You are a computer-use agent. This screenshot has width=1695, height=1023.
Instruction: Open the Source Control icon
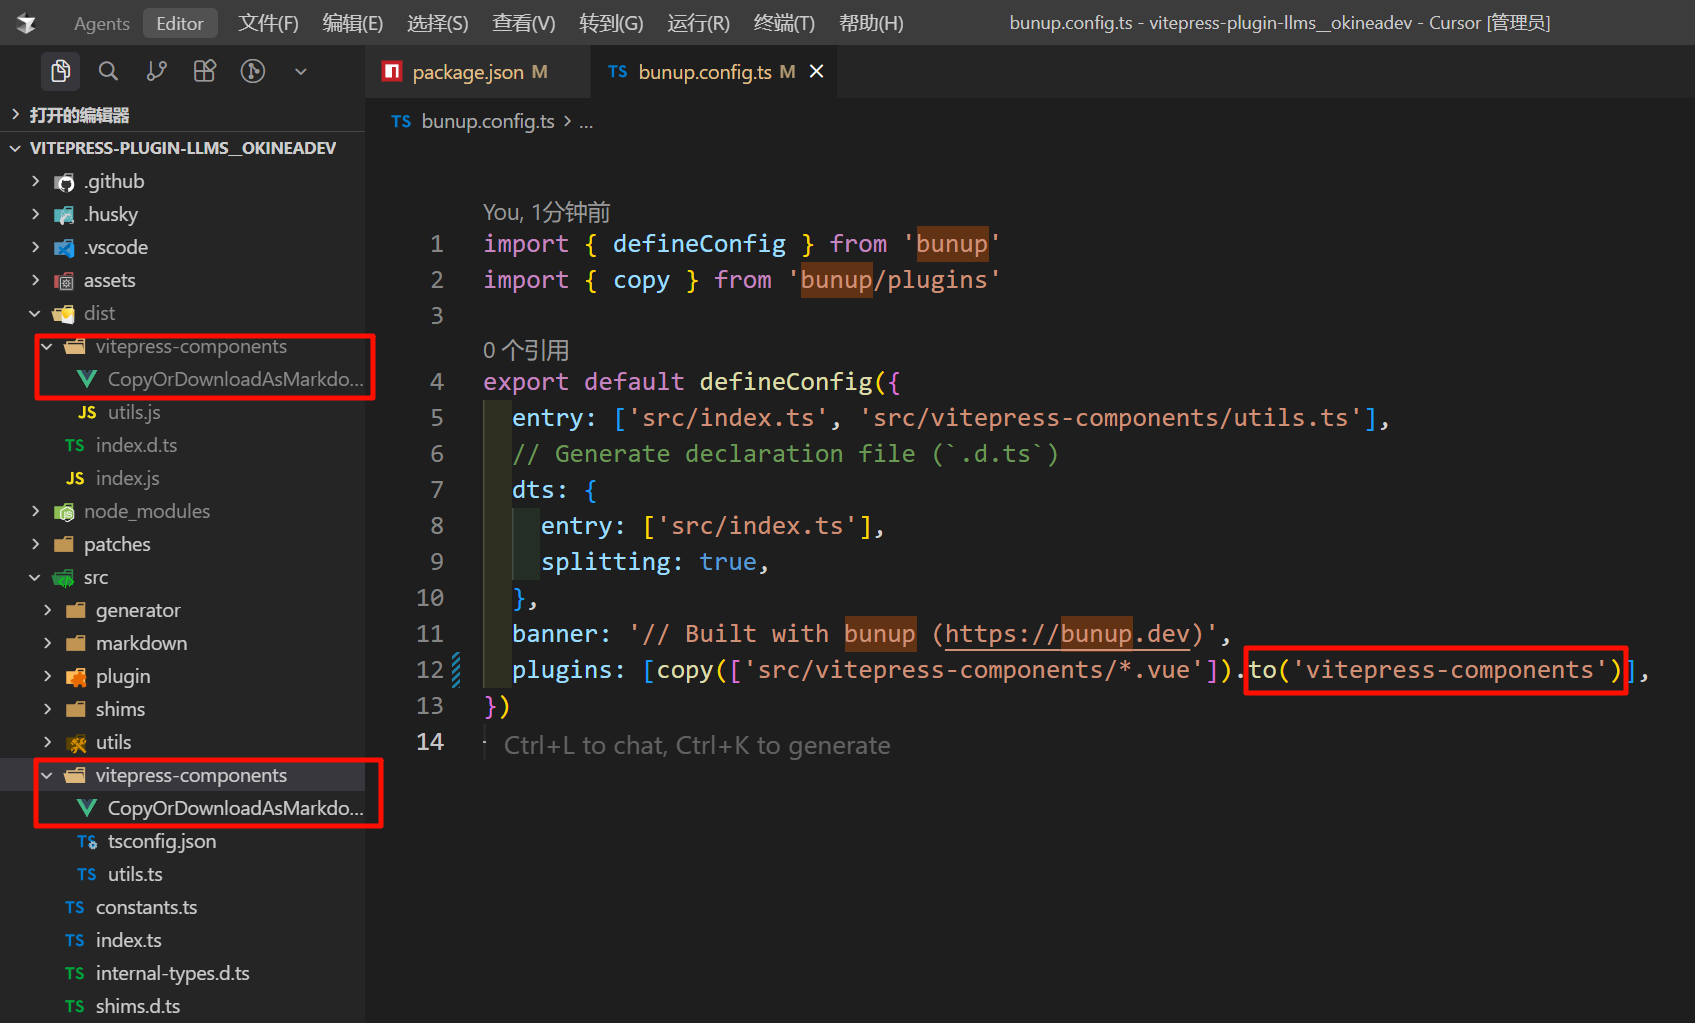157,71
